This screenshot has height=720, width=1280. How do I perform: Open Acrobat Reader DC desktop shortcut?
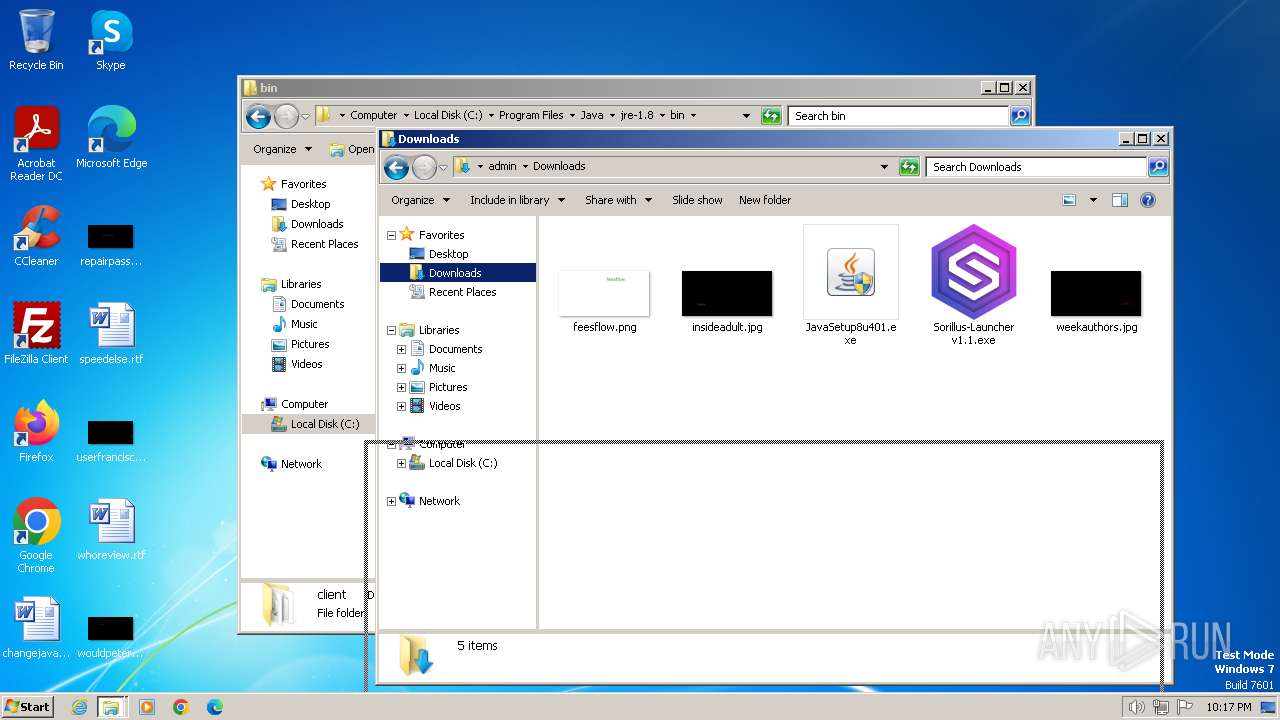pyautogui.click(x=36, y=144)
